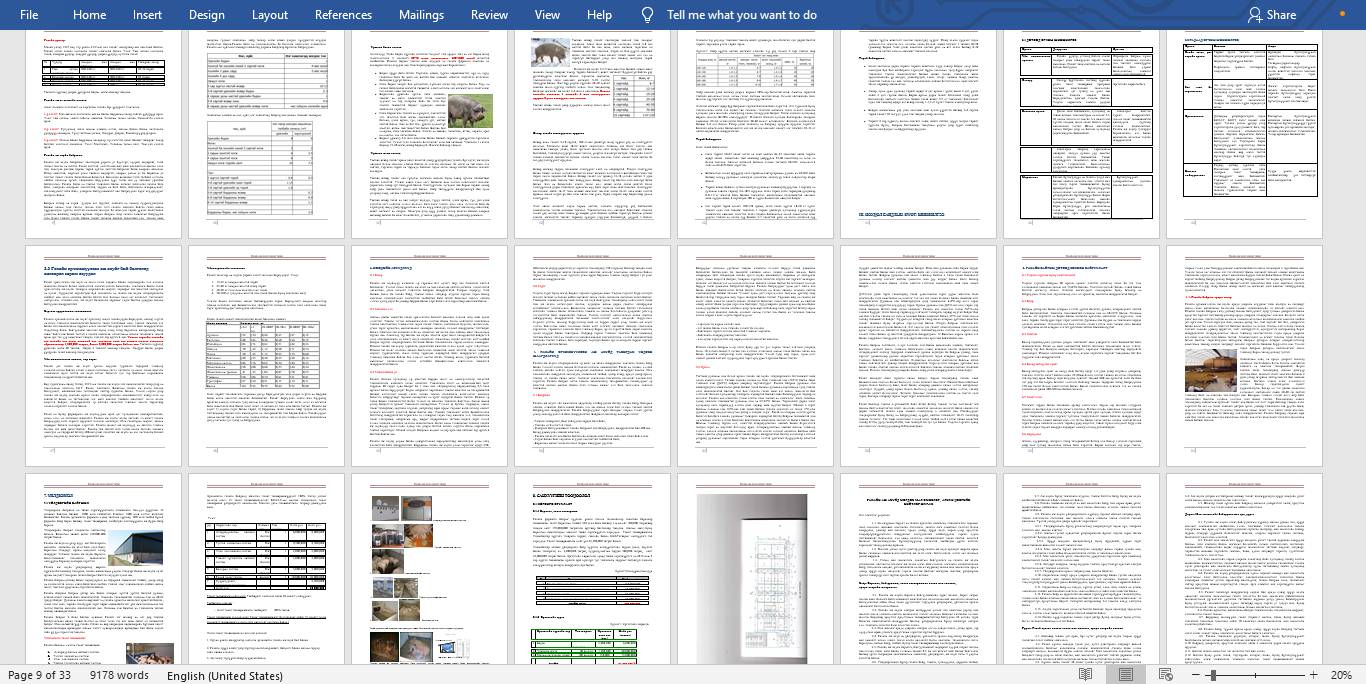Open the View tab
The height and width of the screenshot is (684, 1366).
click(547, 15)
